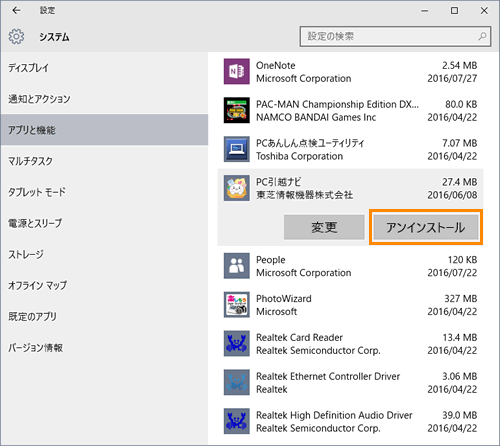Click the 2016/07/27 install date
500x446 pixels.
(x=452, y=78)
